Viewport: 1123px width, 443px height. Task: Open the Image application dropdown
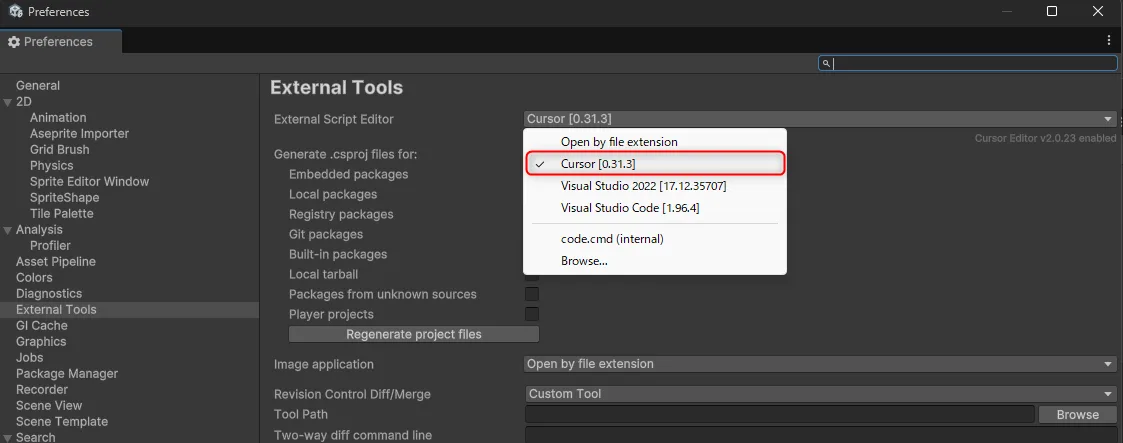coord(820,364)
